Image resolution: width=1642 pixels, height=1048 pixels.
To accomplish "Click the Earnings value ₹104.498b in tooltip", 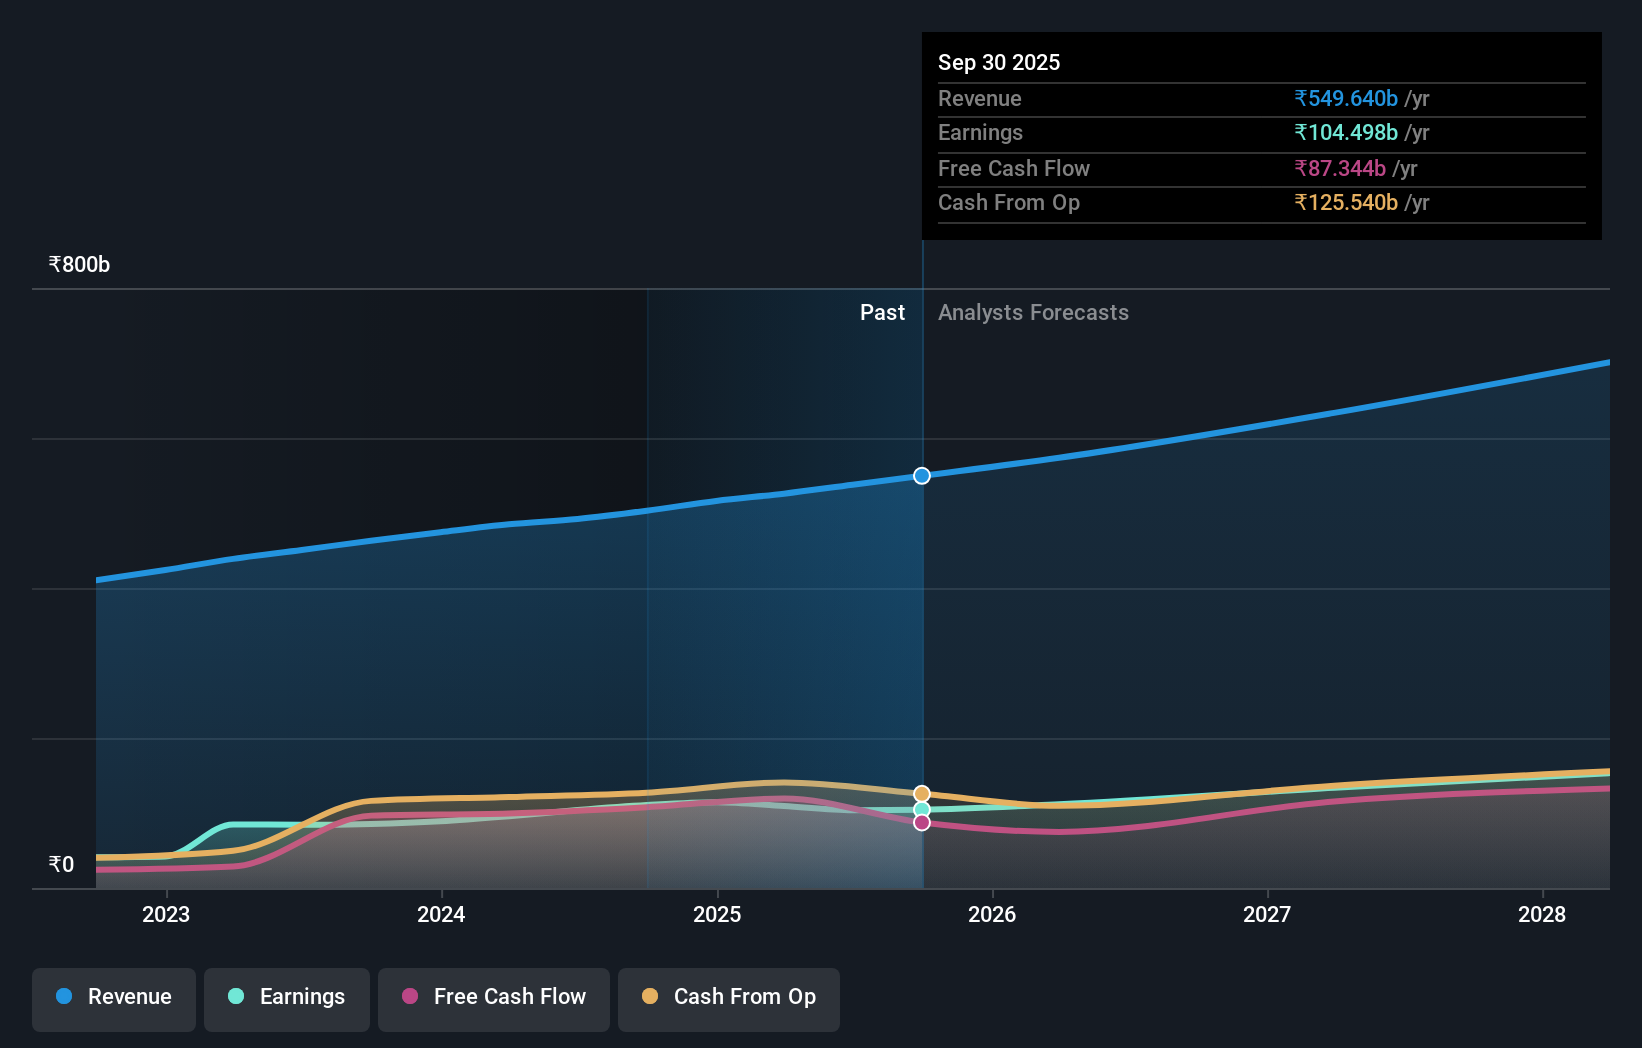I will click(1346, 133).
